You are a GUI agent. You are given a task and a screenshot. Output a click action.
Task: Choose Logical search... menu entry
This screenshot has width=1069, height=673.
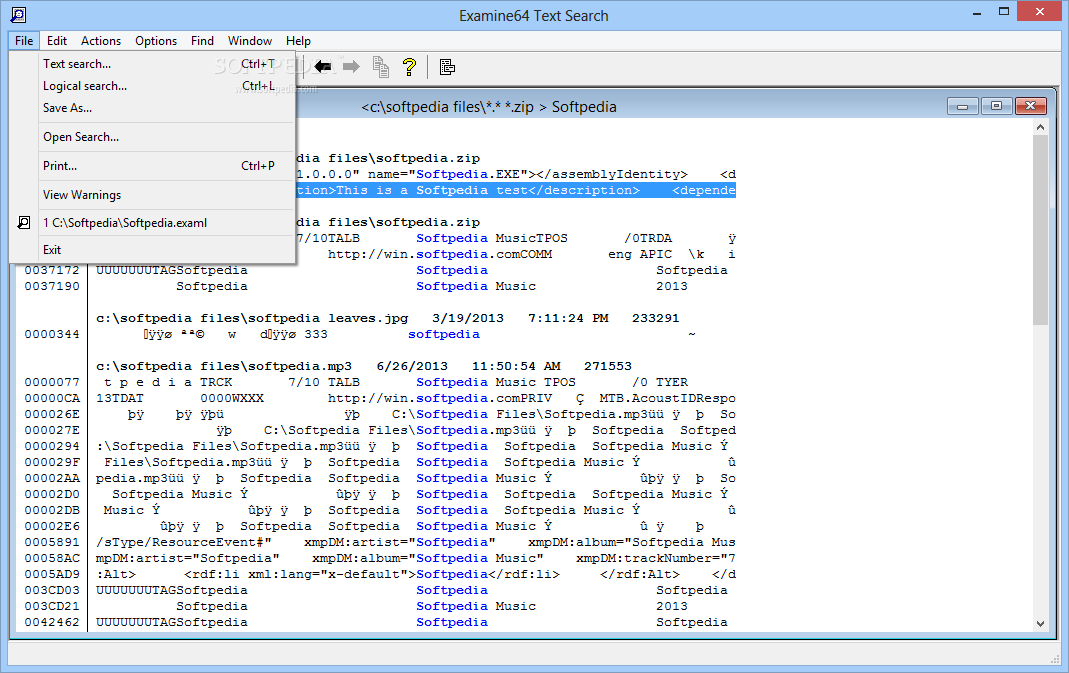(x=153, y=86)
